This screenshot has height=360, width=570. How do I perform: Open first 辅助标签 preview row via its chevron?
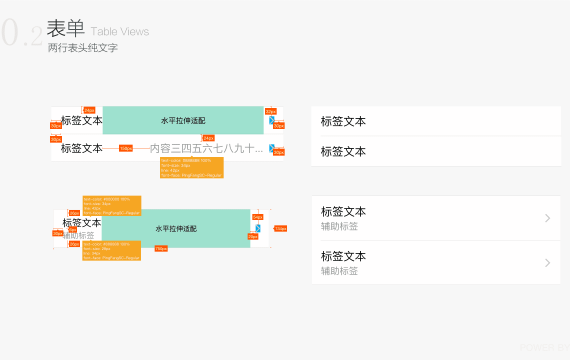click(x=547, y=218)
